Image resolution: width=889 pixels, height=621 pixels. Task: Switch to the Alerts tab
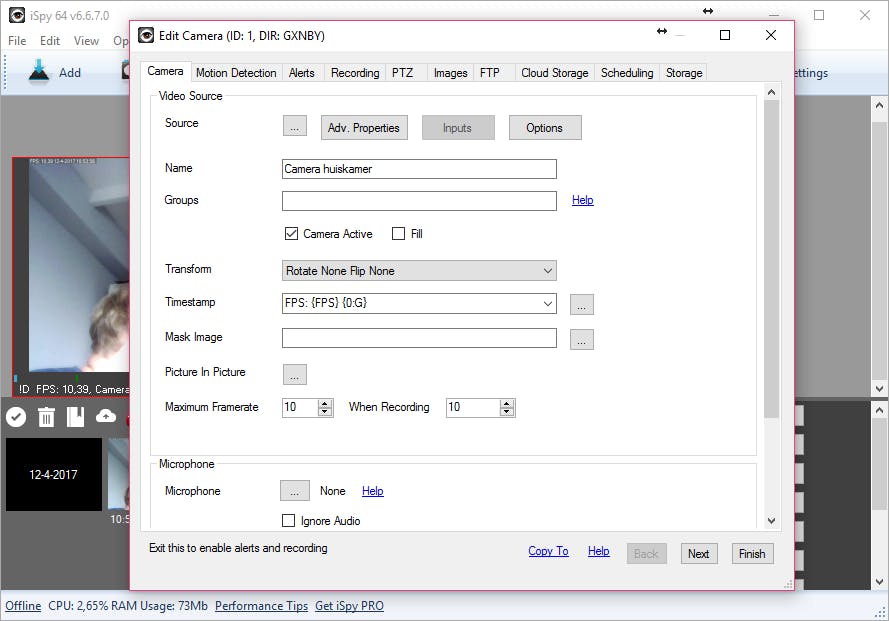pos(302,73)
